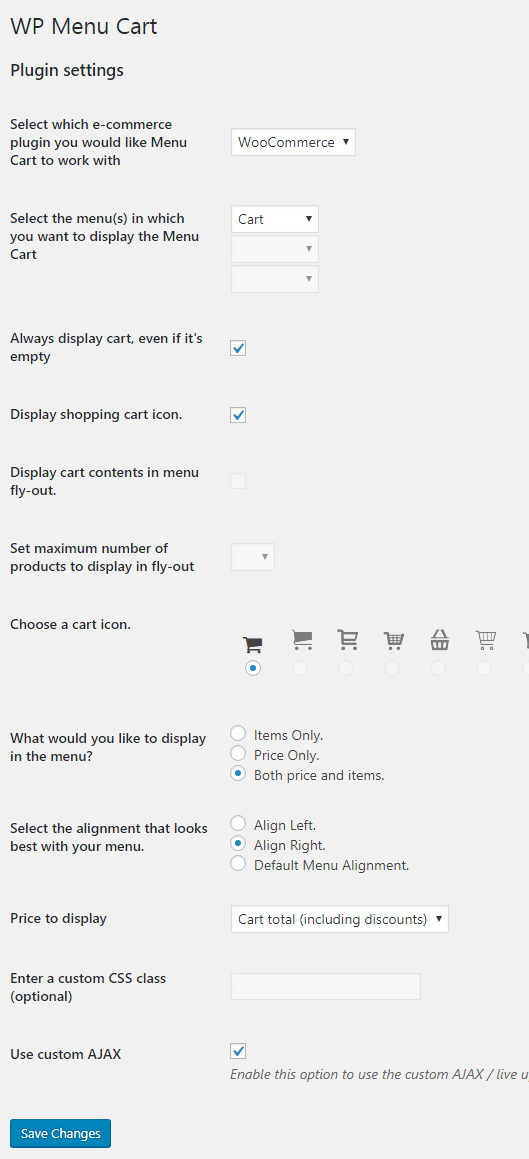Expand the Cart menu selection dropdown
The width and height of the screenshot is (529, 1159).
pyautogui.click(x=275, y=220)
